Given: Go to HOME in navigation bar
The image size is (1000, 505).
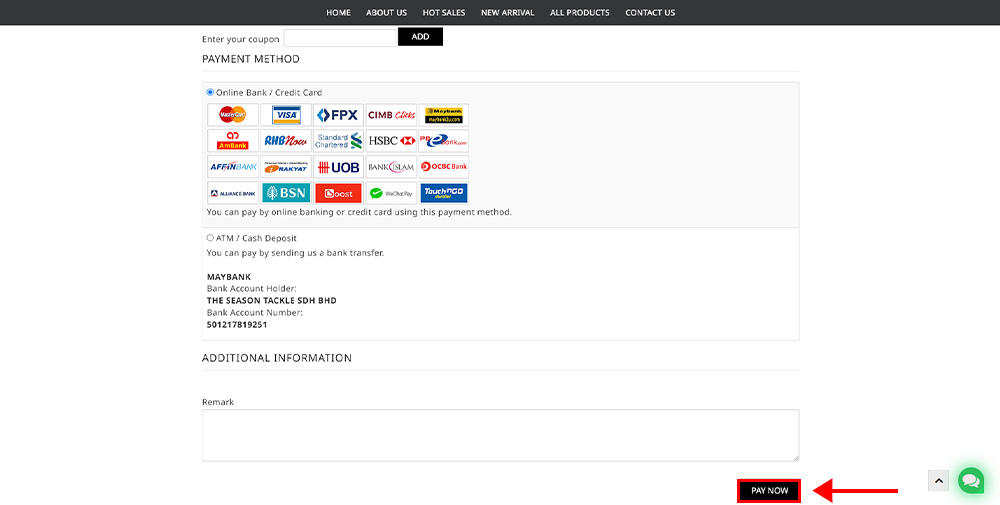Looking at the screenshot, I should 338,12.
